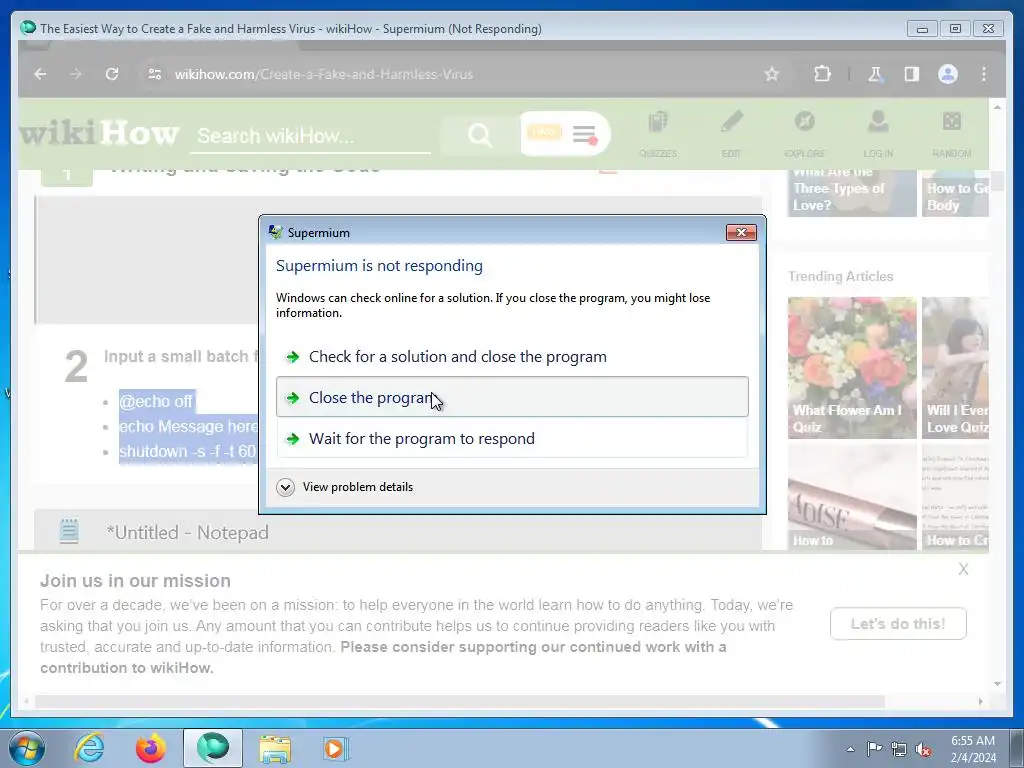Click the muted volume tray icon
Screen dimensions: 1024x768
[923, 749]
